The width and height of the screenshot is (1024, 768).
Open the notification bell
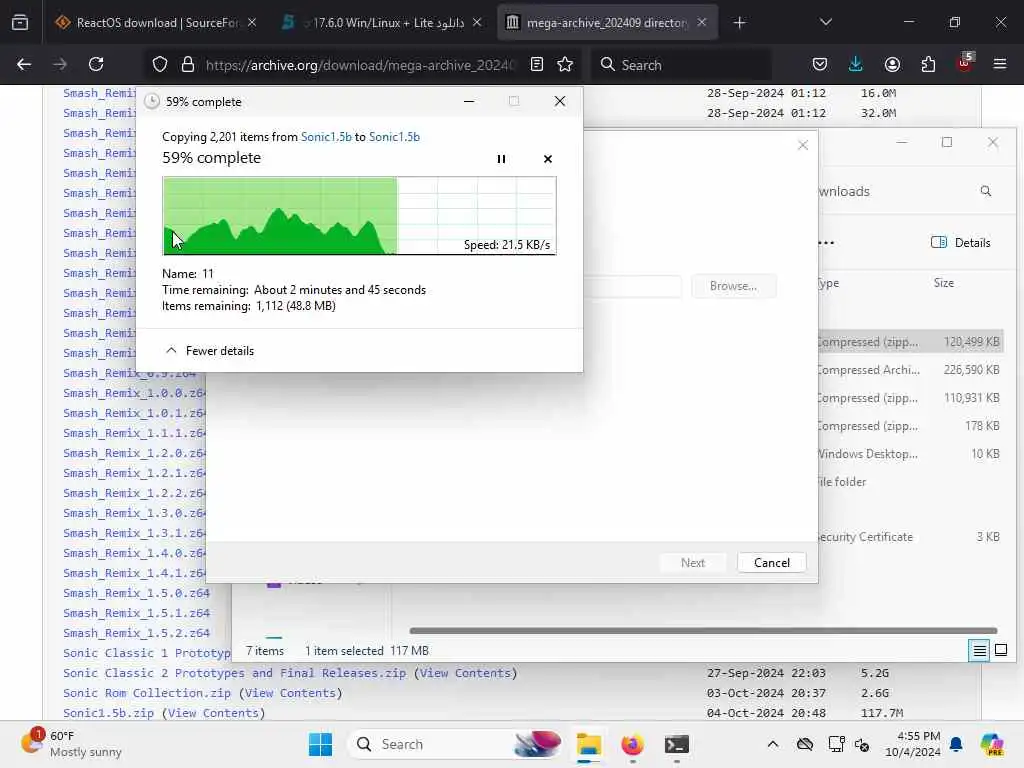click(956, 744)
